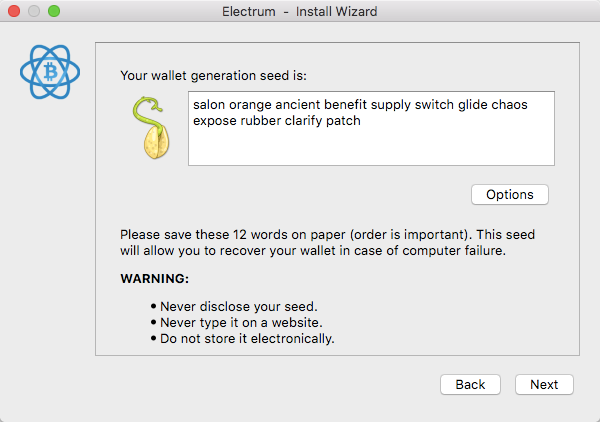Proceed with the Next button

(544, 384)
